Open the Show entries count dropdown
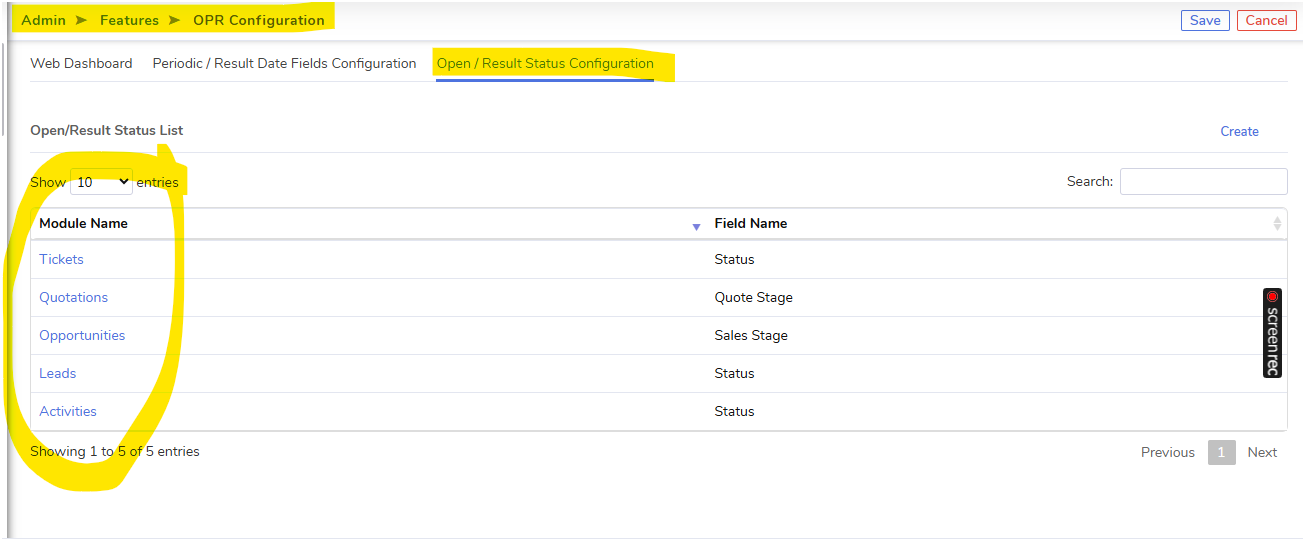This screenshot has height=544, width=1303. pos(101,182)
